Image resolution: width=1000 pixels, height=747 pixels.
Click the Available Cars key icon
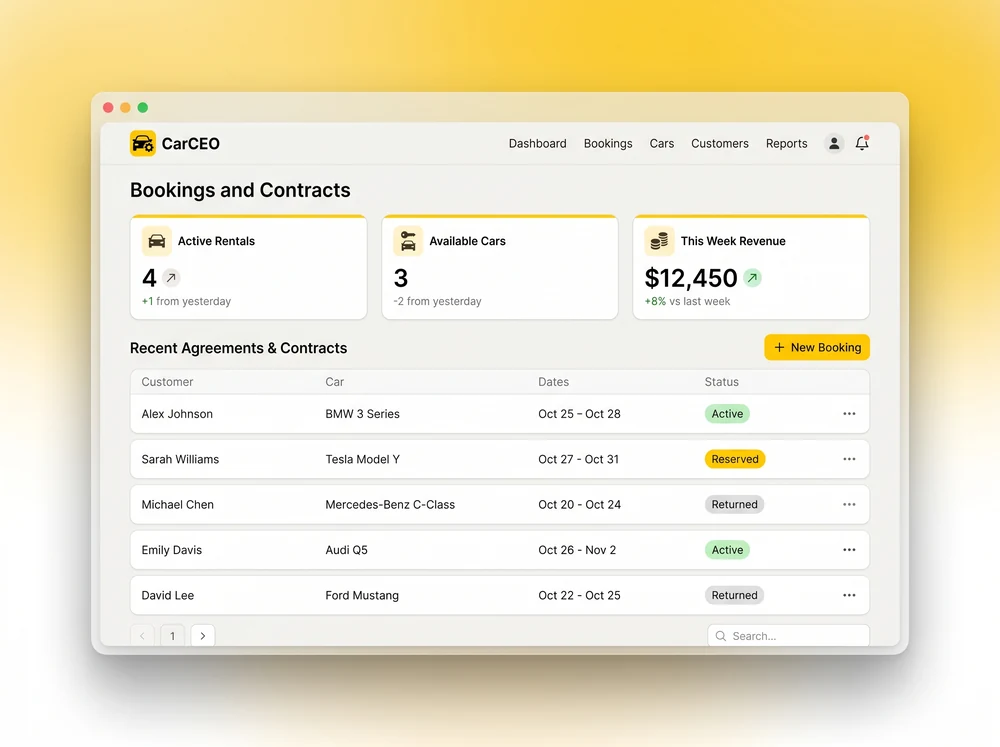click(x=408, y=241)
